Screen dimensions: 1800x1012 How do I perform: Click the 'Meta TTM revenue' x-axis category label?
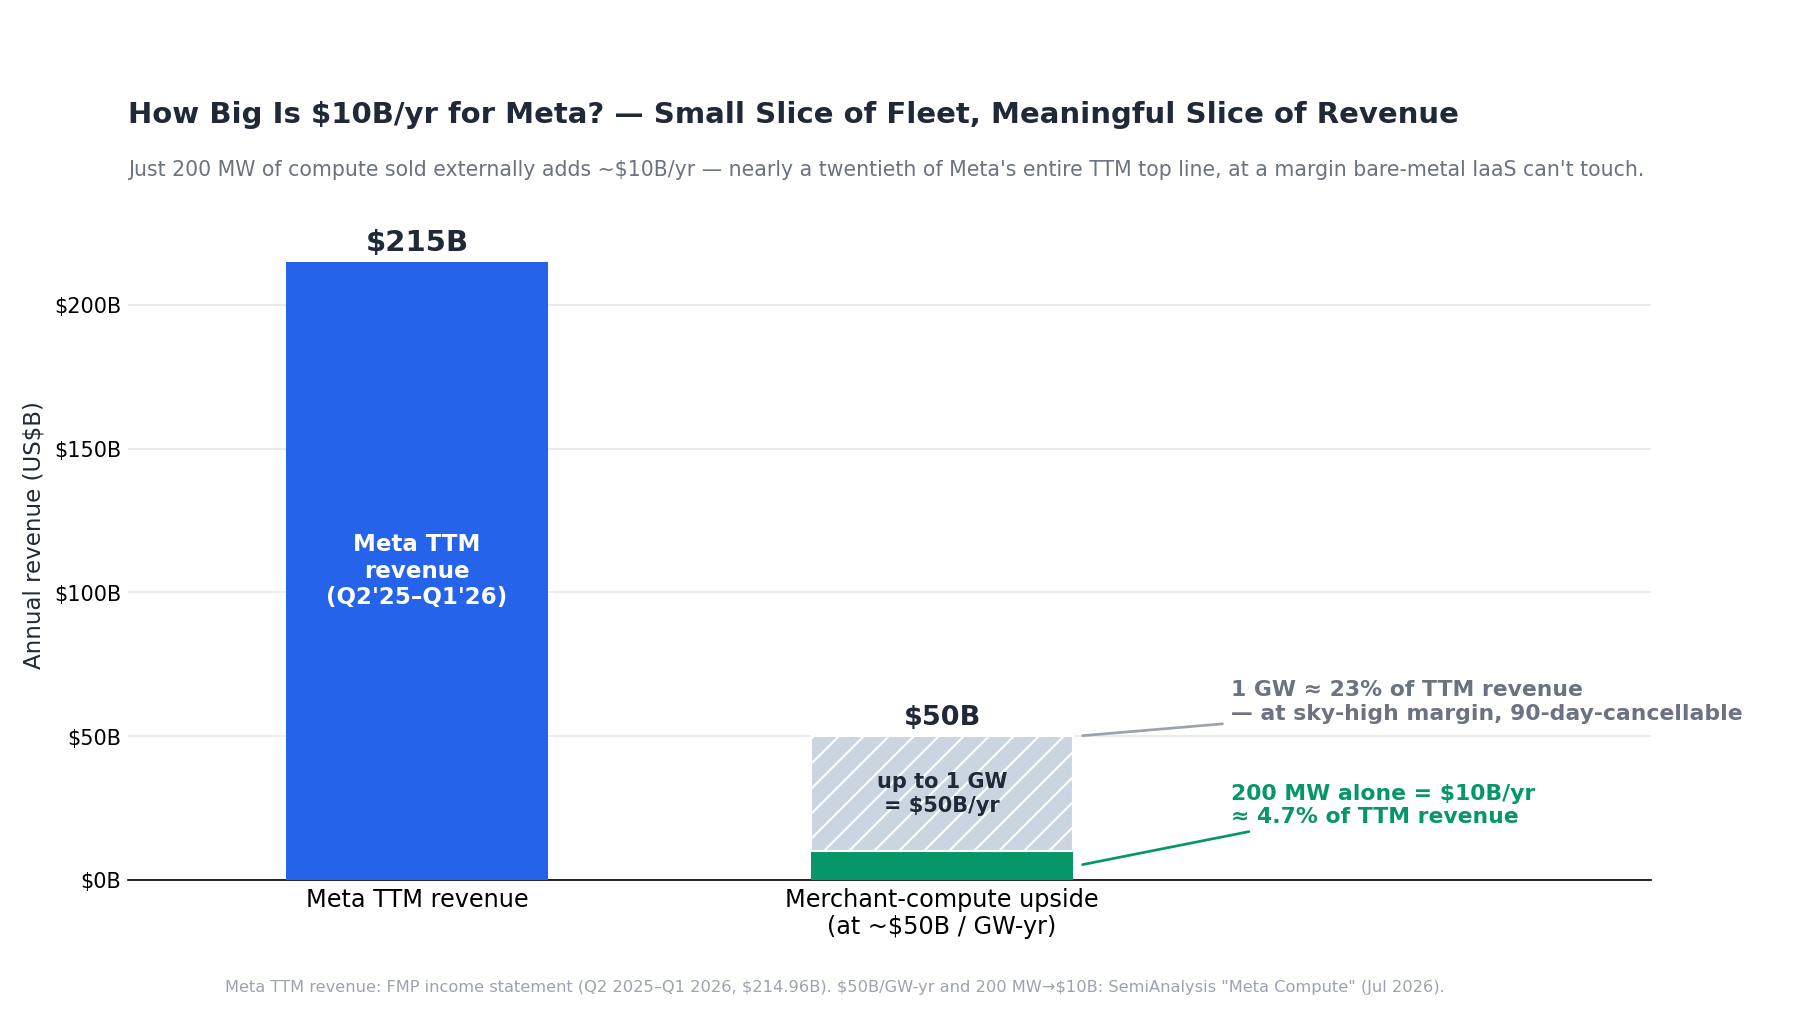click(x=417, y=899)
